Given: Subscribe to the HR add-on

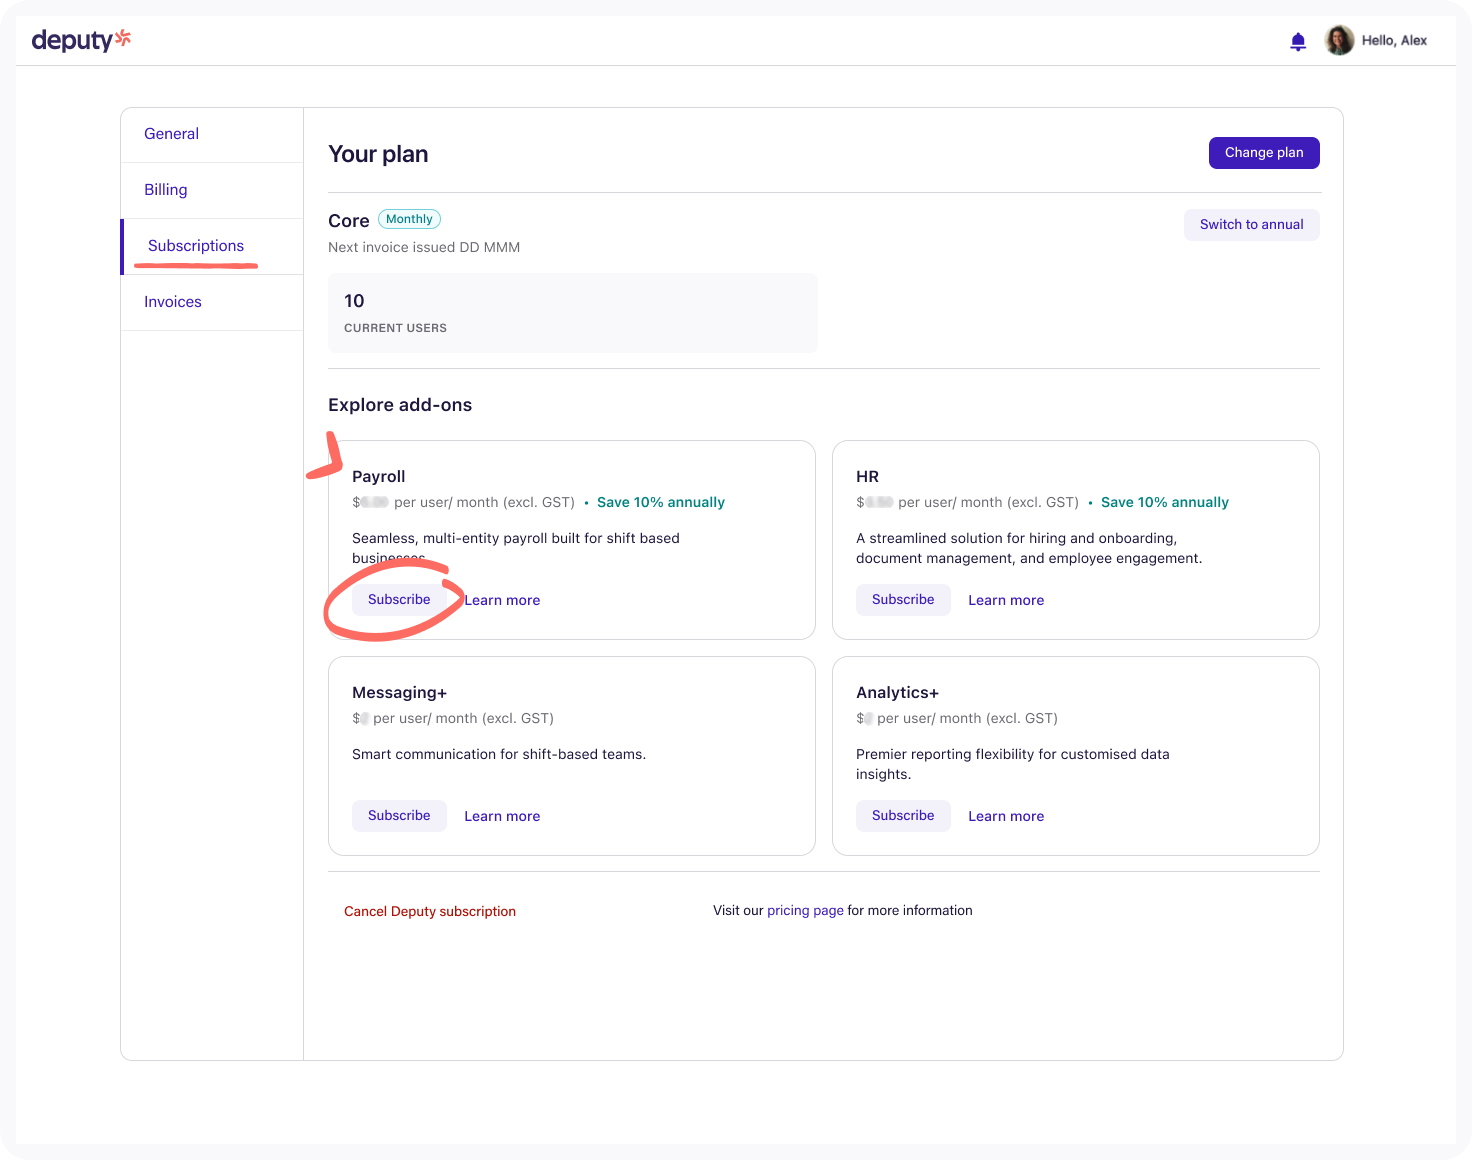Looking at the screenshot, I should click(903, 600).
